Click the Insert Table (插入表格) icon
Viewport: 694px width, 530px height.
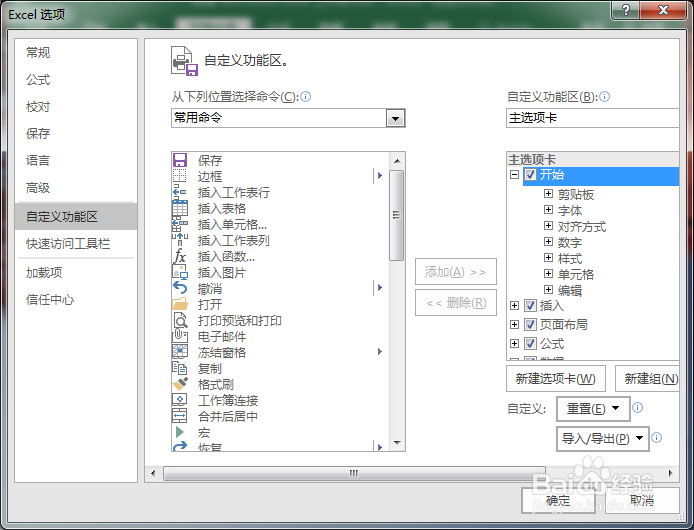click(x=180, y=208)
